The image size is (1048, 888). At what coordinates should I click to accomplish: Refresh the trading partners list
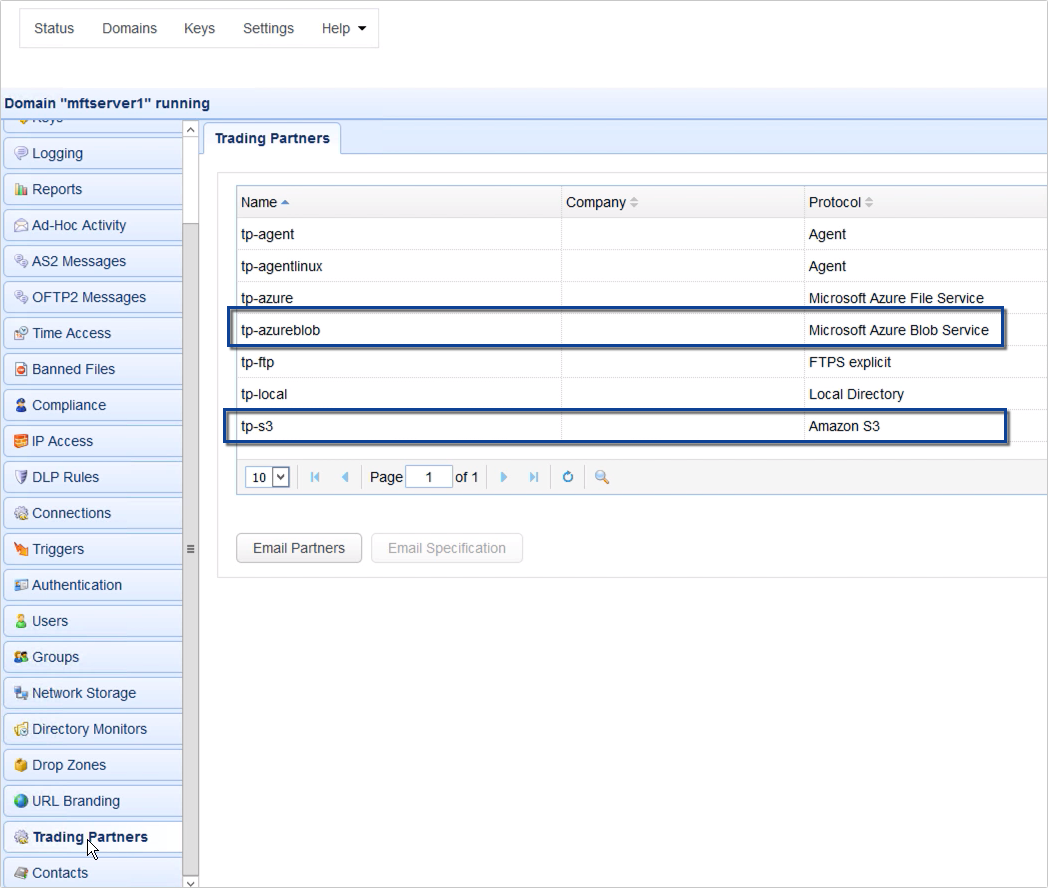pyautogui.click(x=567, y=477)
